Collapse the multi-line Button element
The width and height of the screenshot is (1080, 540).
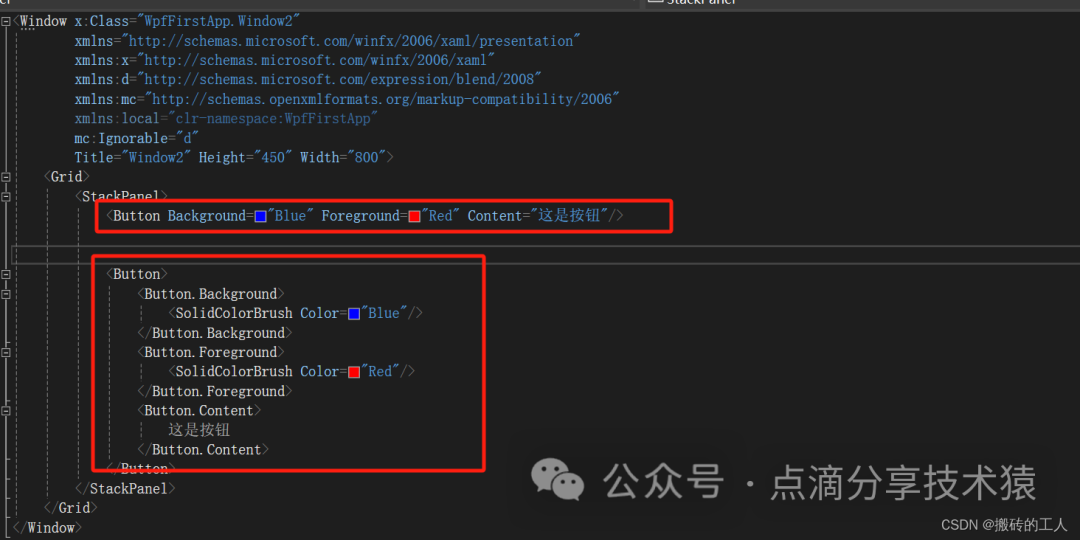(x=7, y=274)
